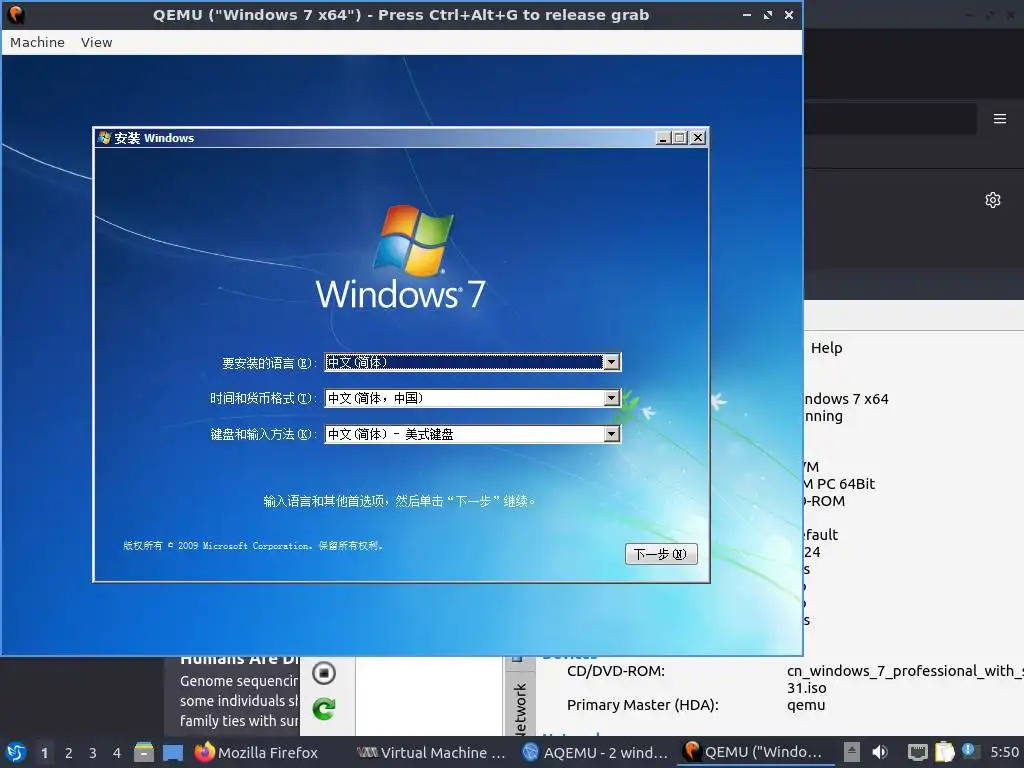Click the show desktop icon in taskbar
The height and width of the screenshot is (768, 1024).
(173, 752)
